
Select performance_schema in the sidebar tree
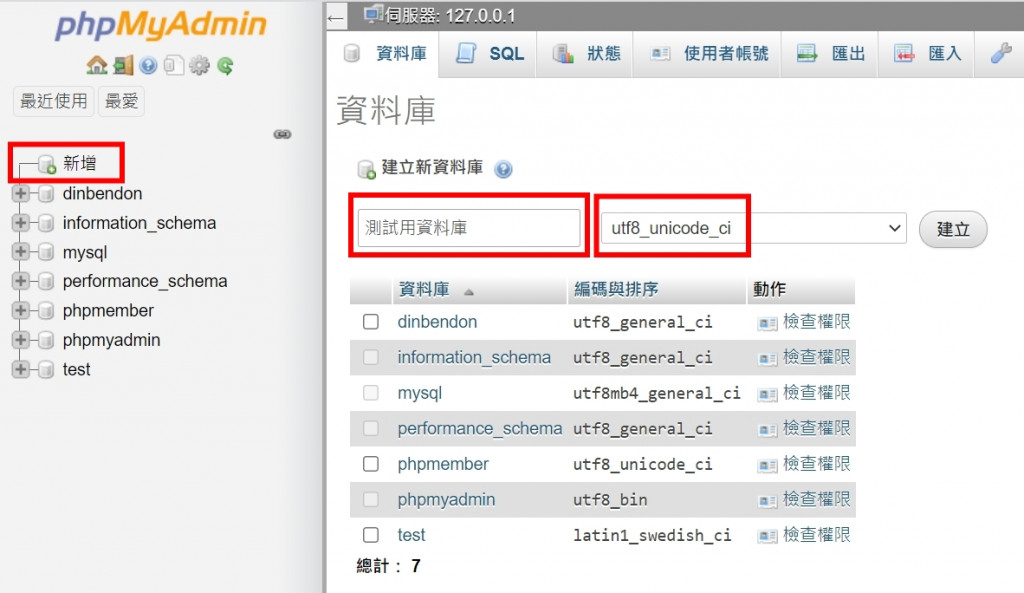point(145,281)
